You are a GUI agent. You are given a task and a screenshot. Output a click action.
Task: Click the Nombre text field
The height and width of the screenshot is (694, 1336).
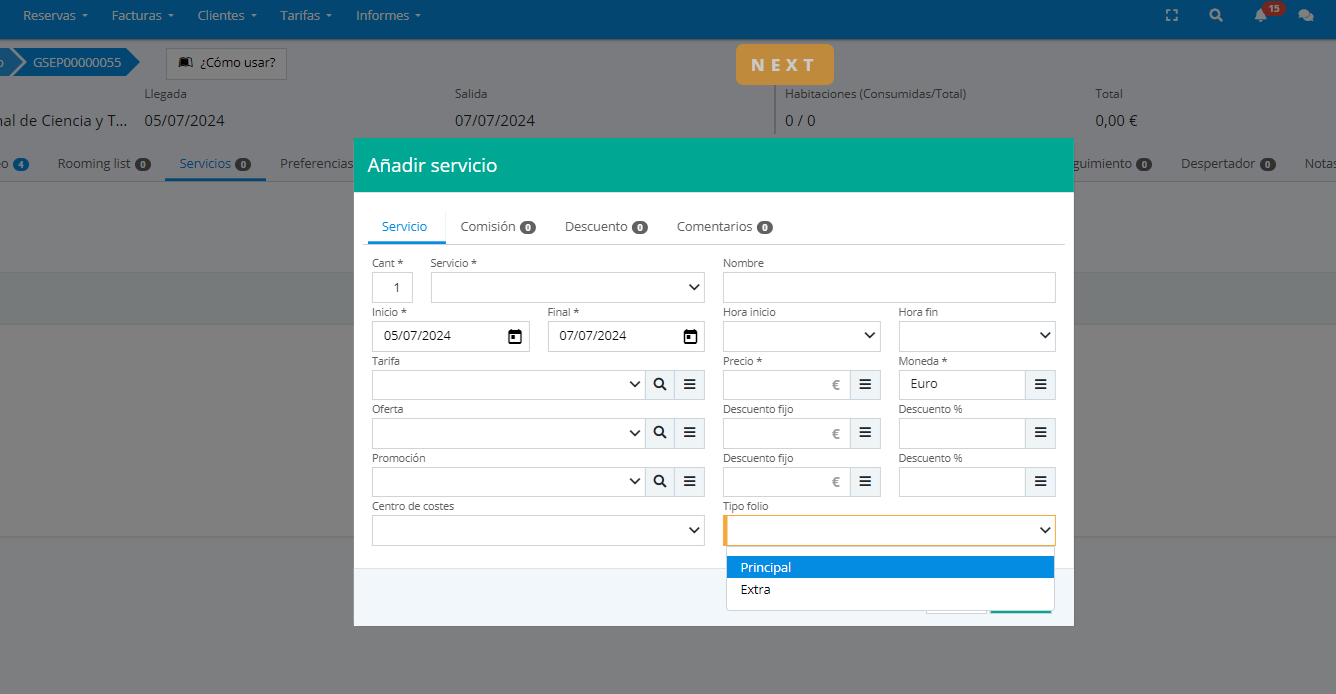(x=889, y=287)
